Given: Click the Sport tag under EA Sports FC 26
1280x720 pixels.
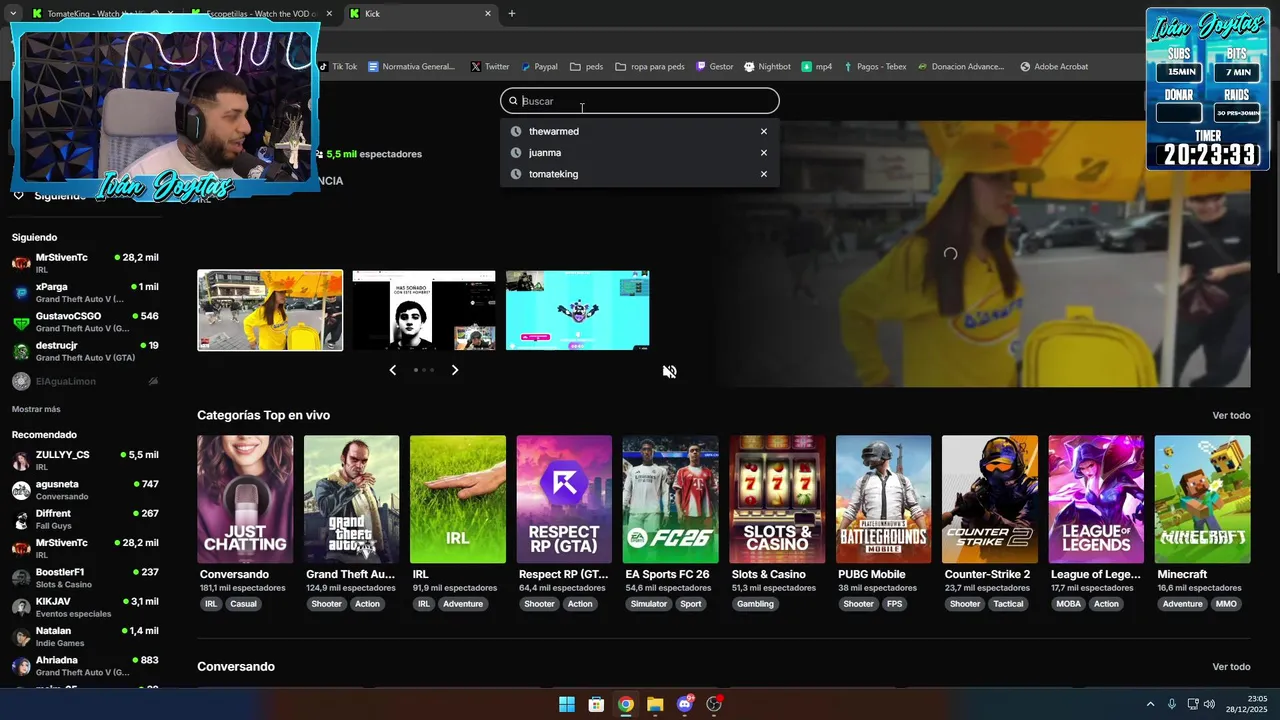Looking at the screenshot, I should click(691, 604).
